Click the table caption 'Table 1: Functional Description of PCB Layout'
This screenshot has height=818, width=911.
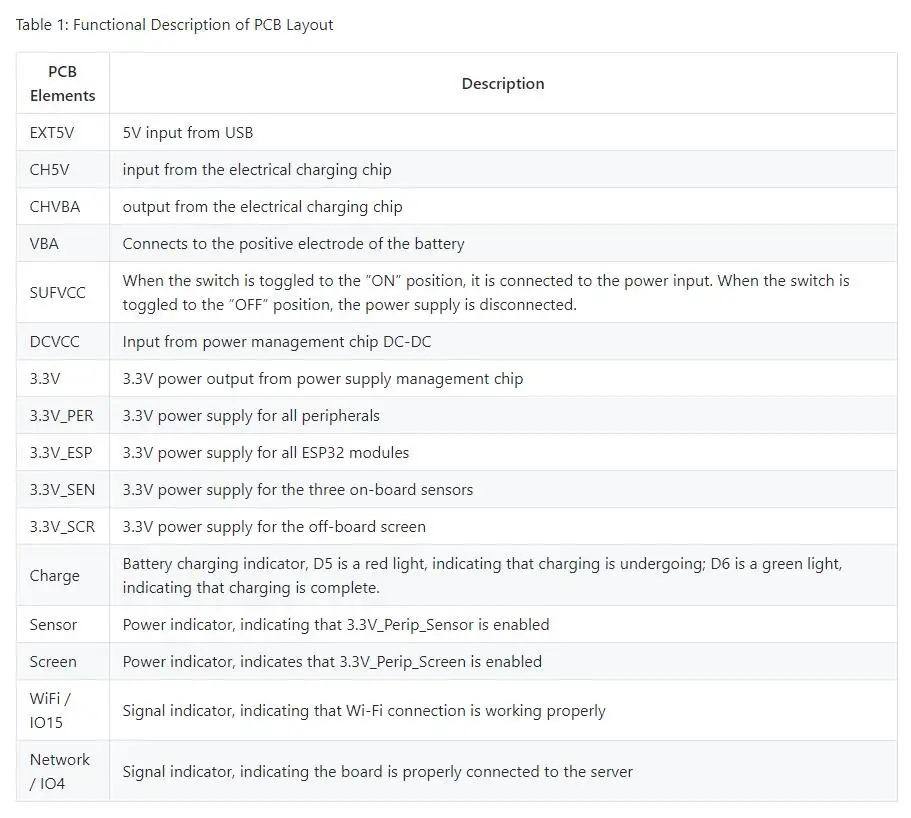point(174,25)
